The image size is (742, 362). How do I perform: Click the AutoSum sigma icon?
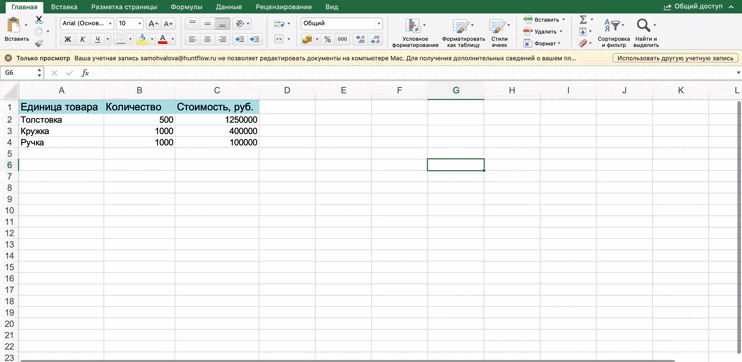[x=583, y=20]
